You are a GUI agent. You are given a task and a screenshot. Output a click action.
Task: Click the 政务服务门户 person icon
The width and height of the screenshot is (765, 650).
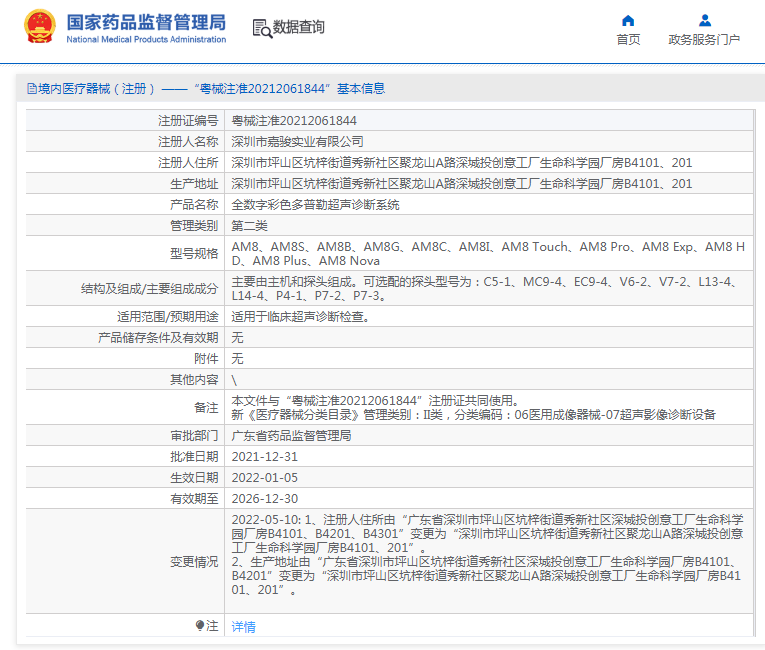[704, 20]
